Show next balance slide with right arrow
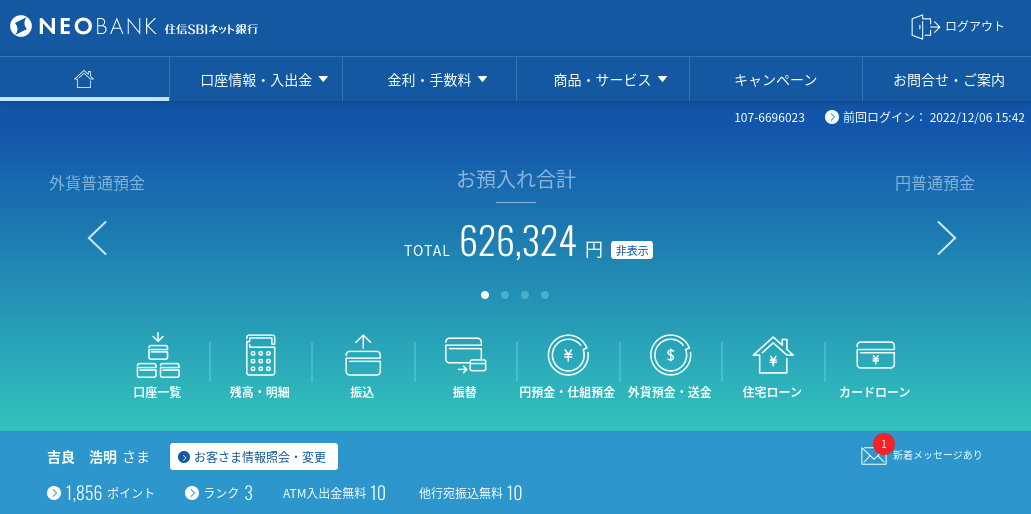Viewport: 1031px width, 514px height. (946, 238)
